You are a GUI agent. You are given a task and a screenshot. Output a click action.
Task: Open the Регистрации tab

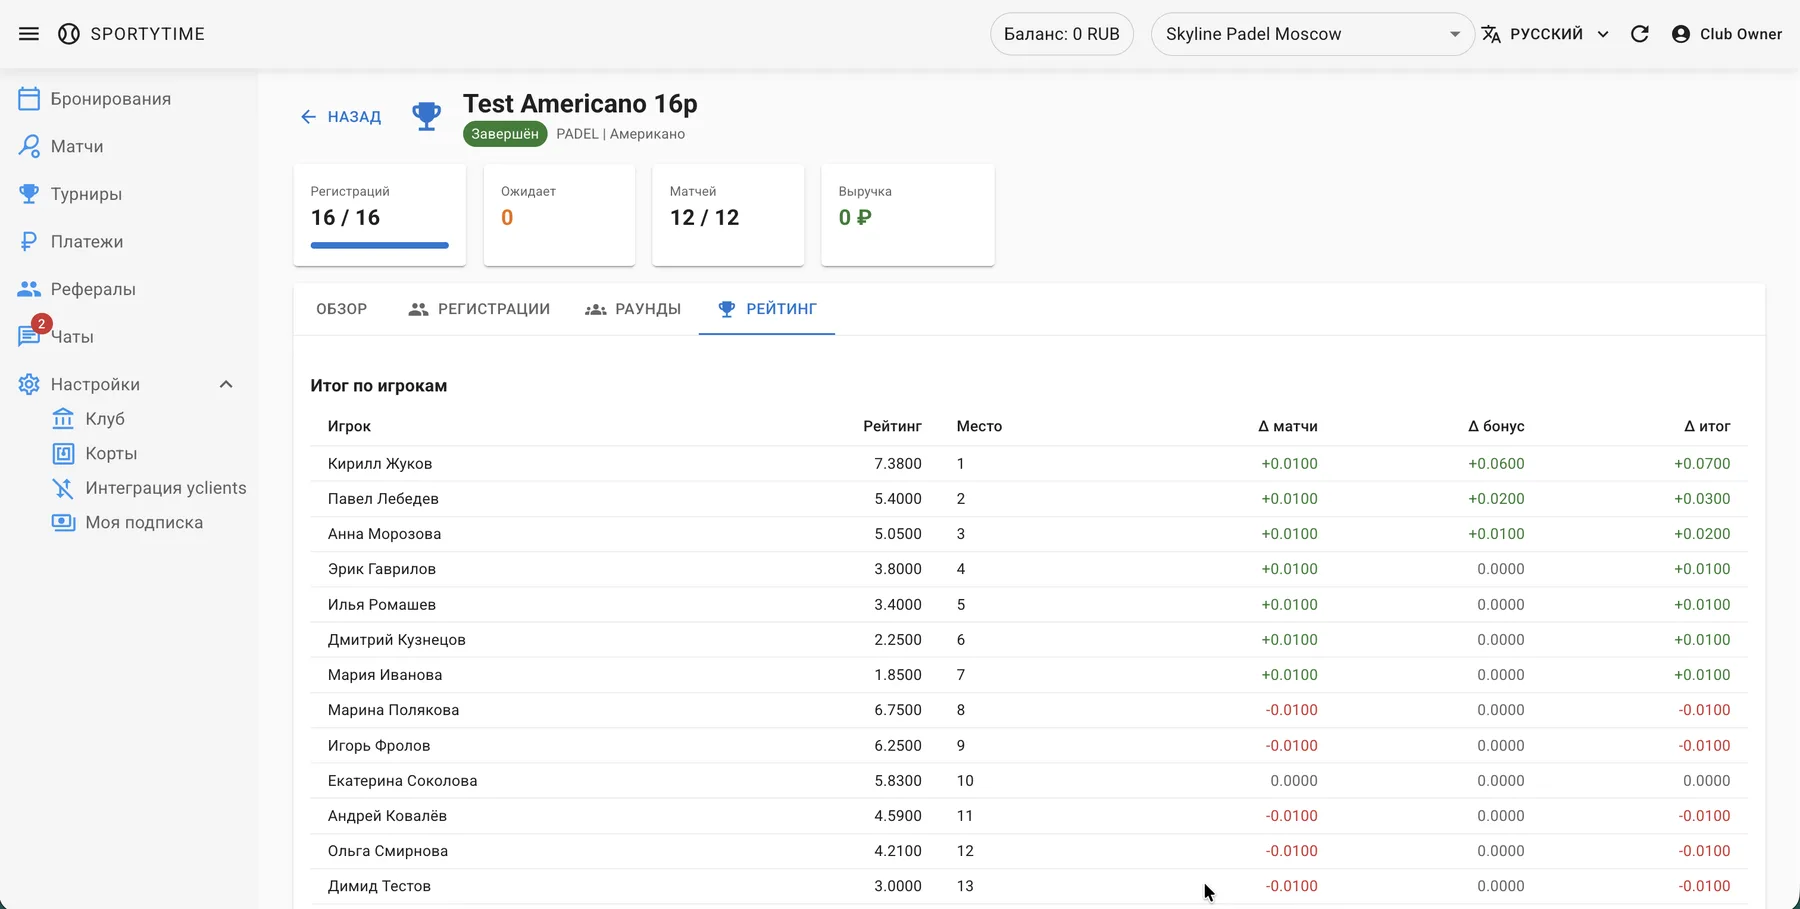(479, 309)
